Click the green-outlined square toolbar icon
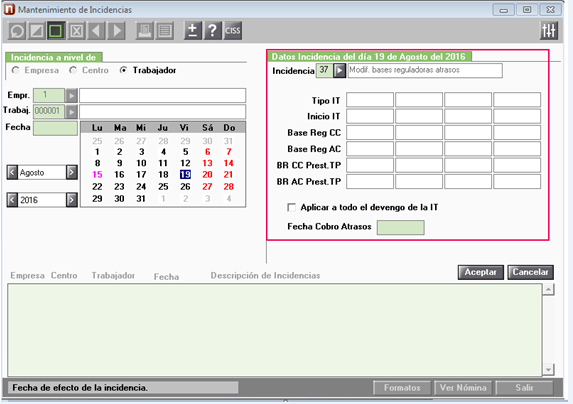This screenshot has height=404, width=573. tap(56, 31)
